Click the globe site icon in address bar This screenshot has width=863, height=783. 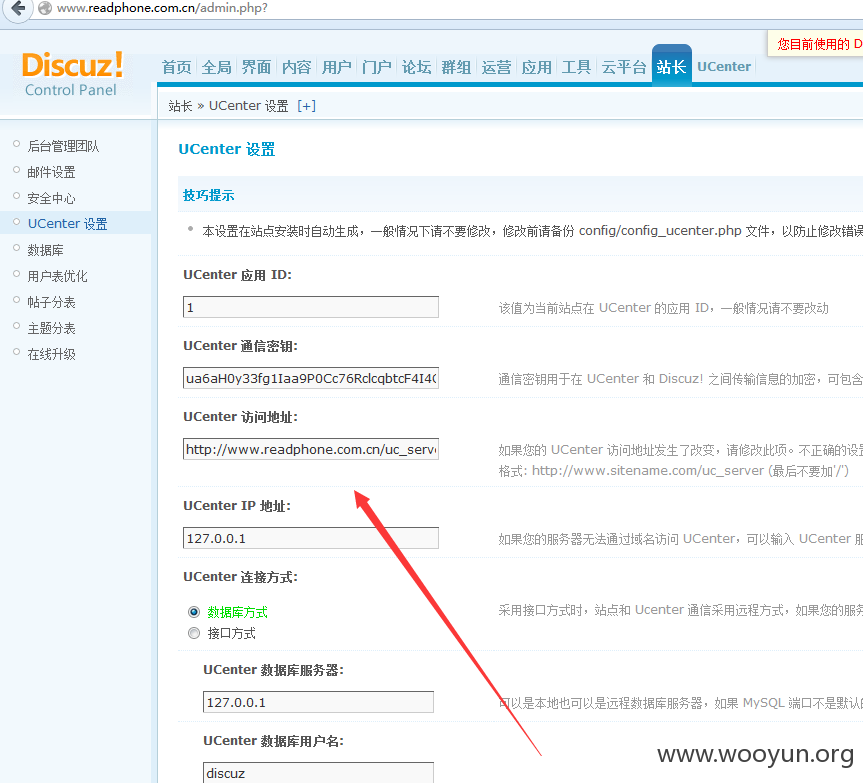[x=45, y=8]
